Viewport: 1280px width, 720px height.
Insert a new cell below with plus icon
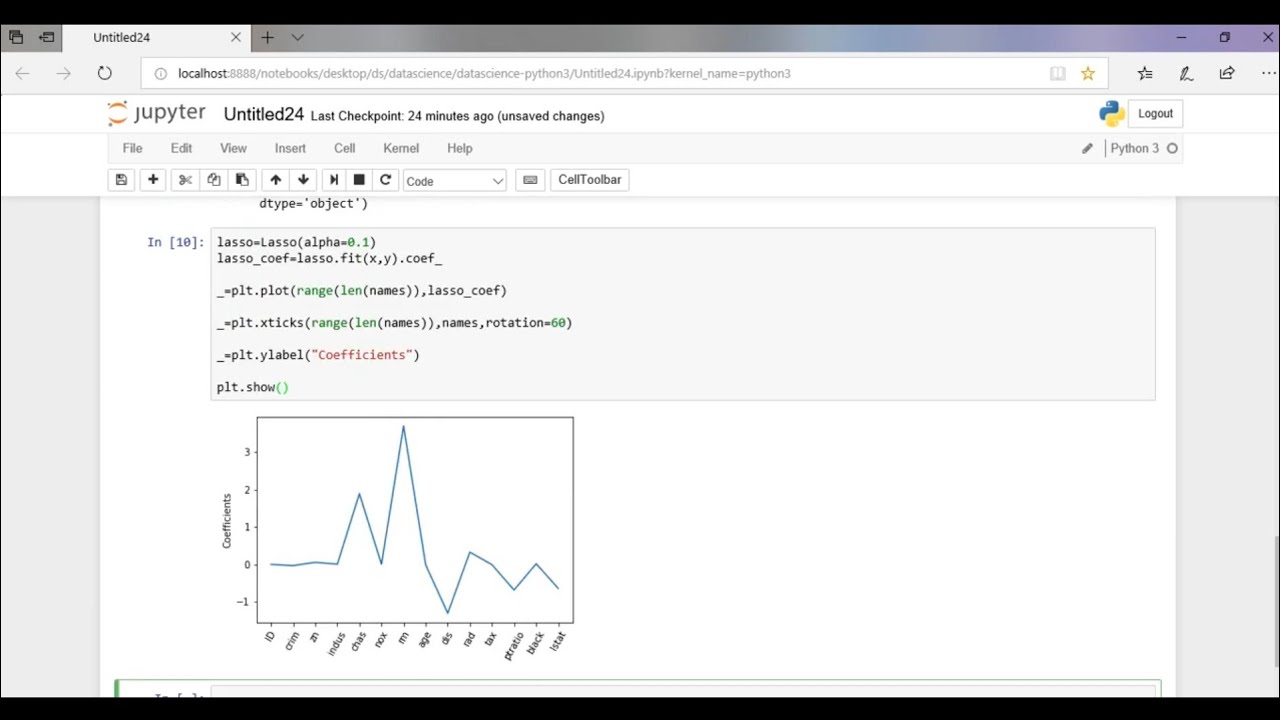point(153,180)
